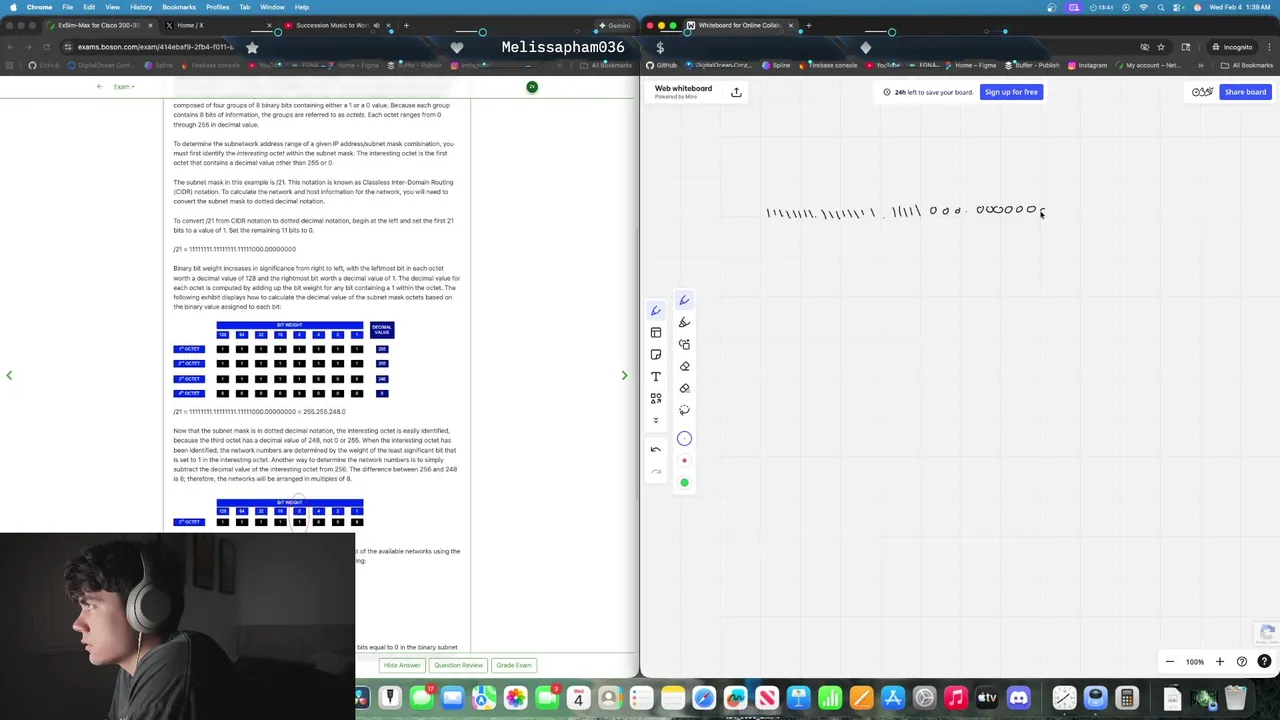
Task: Open the History menu
Action: tap(141, 7)
